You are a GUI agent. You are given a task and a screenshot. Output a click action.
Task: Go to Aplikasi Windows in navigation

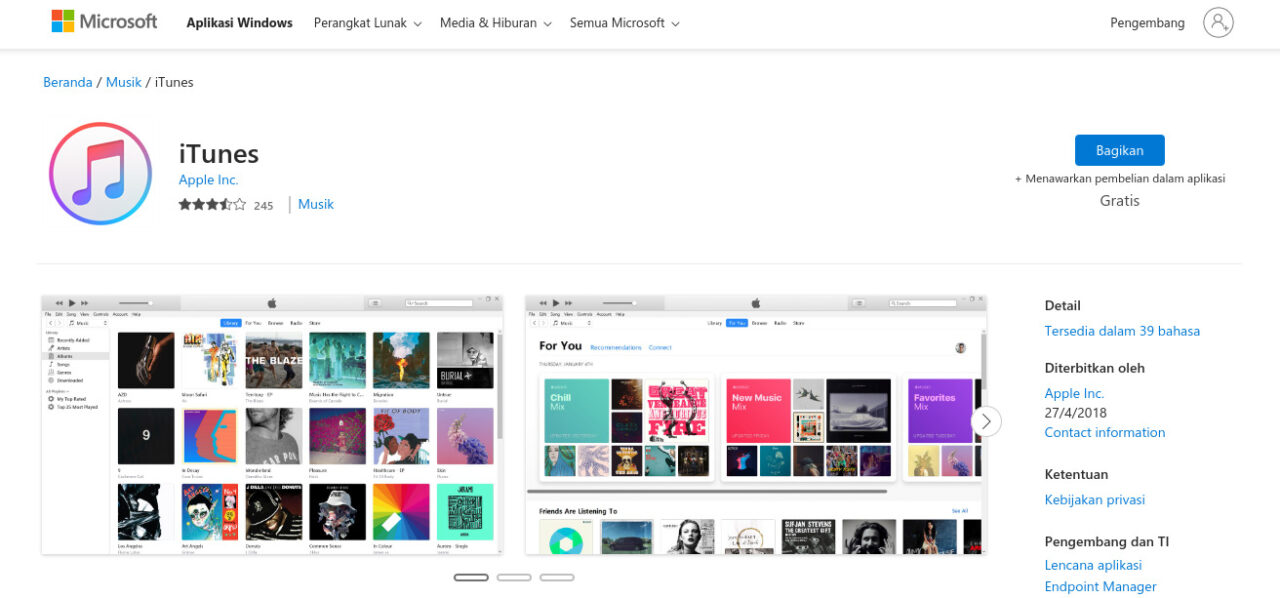(239, 23)
